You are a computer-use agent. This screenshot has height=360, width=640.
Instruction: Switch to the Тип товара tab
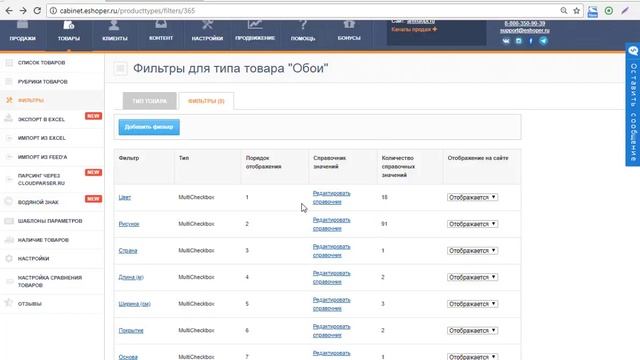point(149,101)
